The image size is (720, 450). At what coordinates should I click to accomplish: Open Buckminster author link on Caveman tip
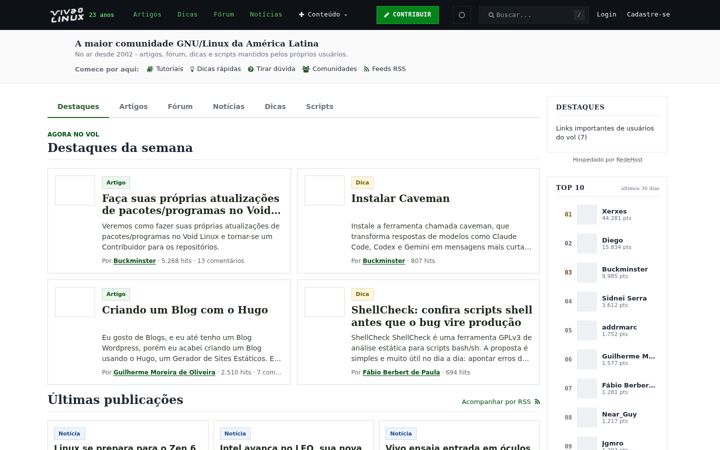(x=384, y=261)
